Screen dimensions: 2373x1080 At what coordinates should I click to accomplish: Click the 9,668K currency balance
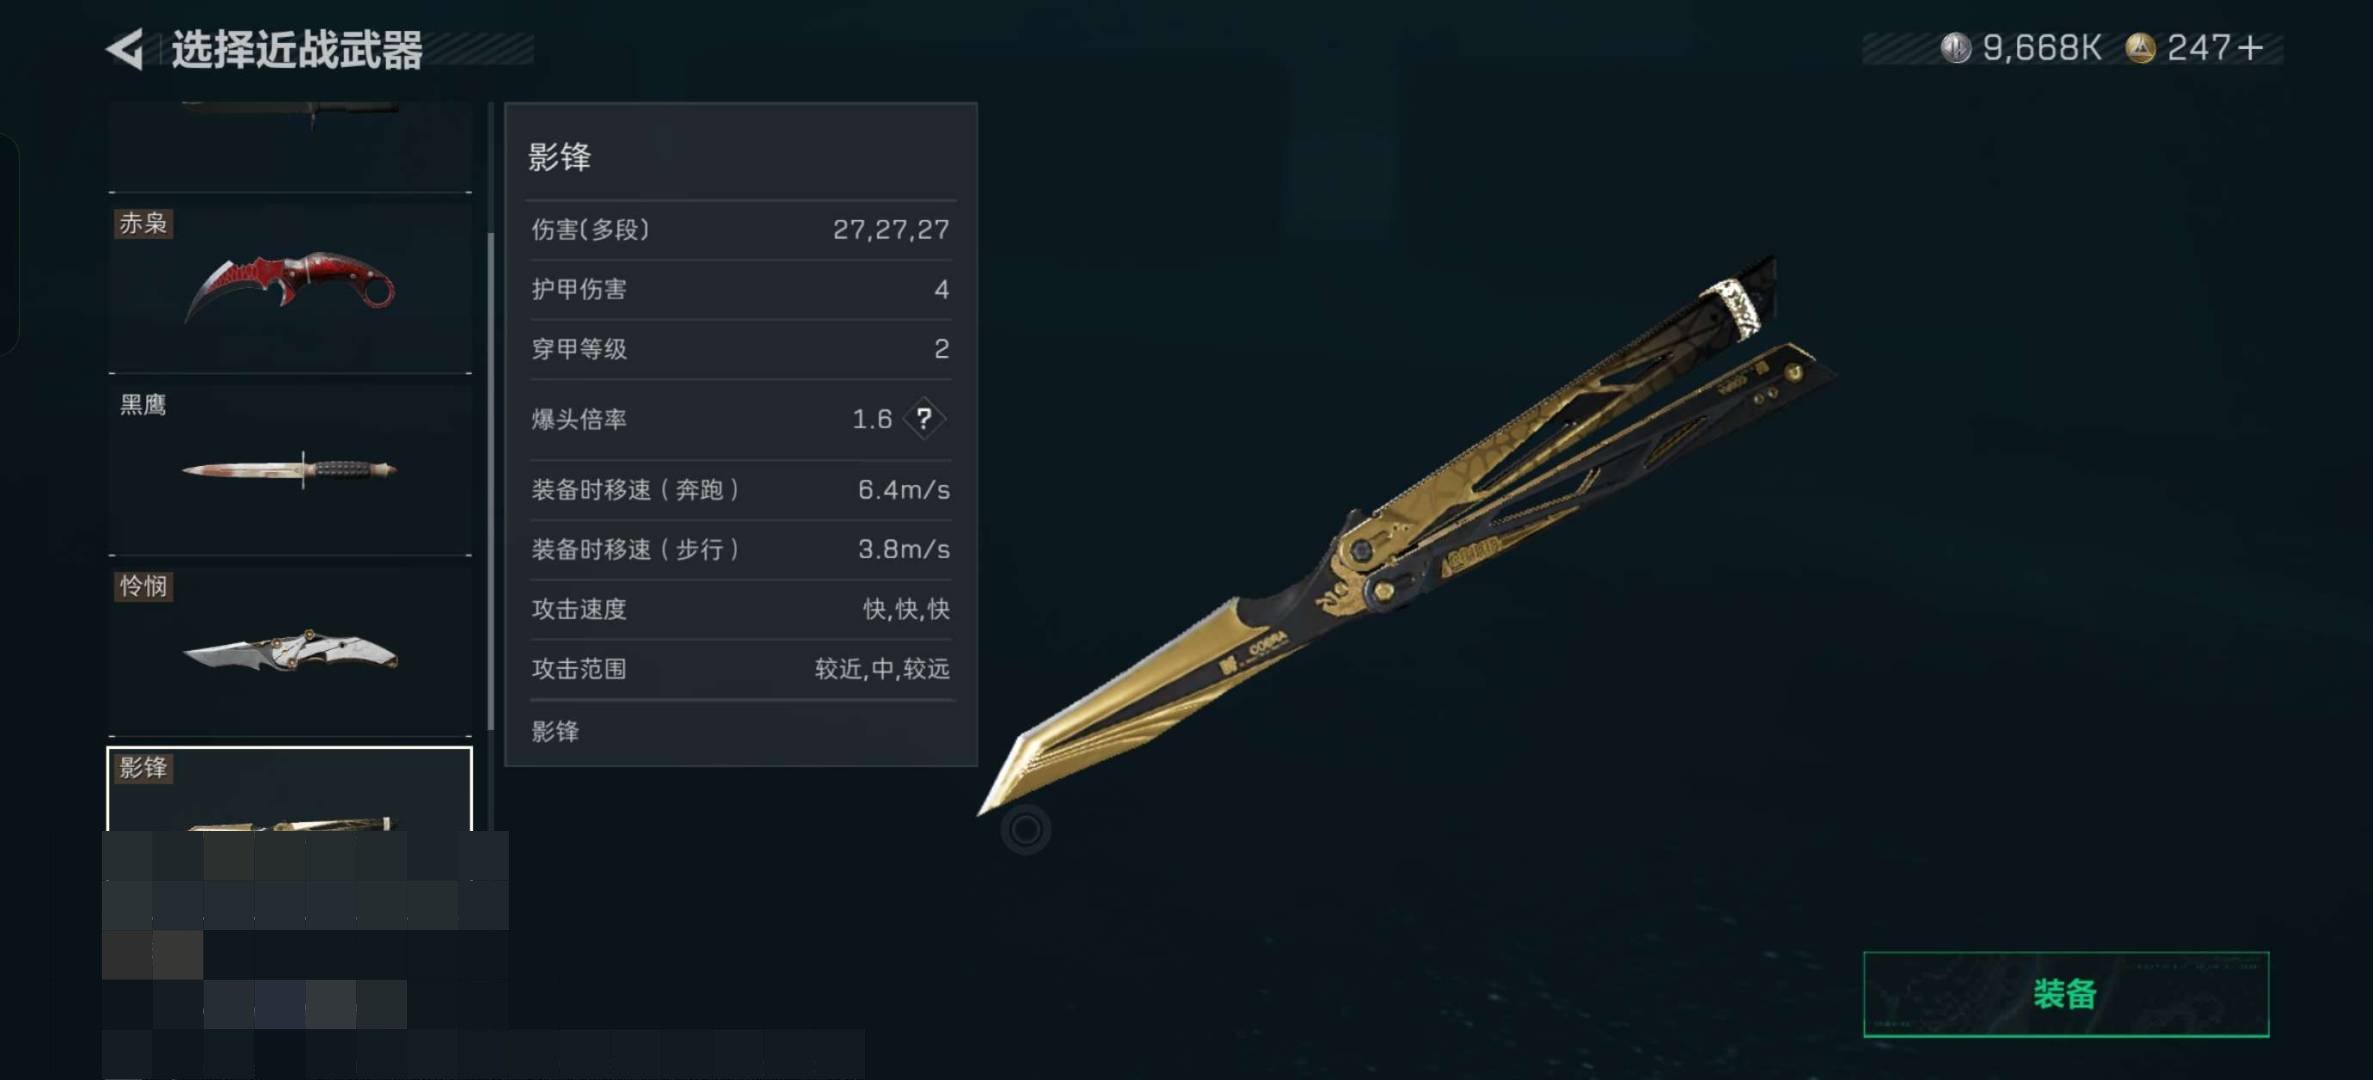coord(2042,48)
